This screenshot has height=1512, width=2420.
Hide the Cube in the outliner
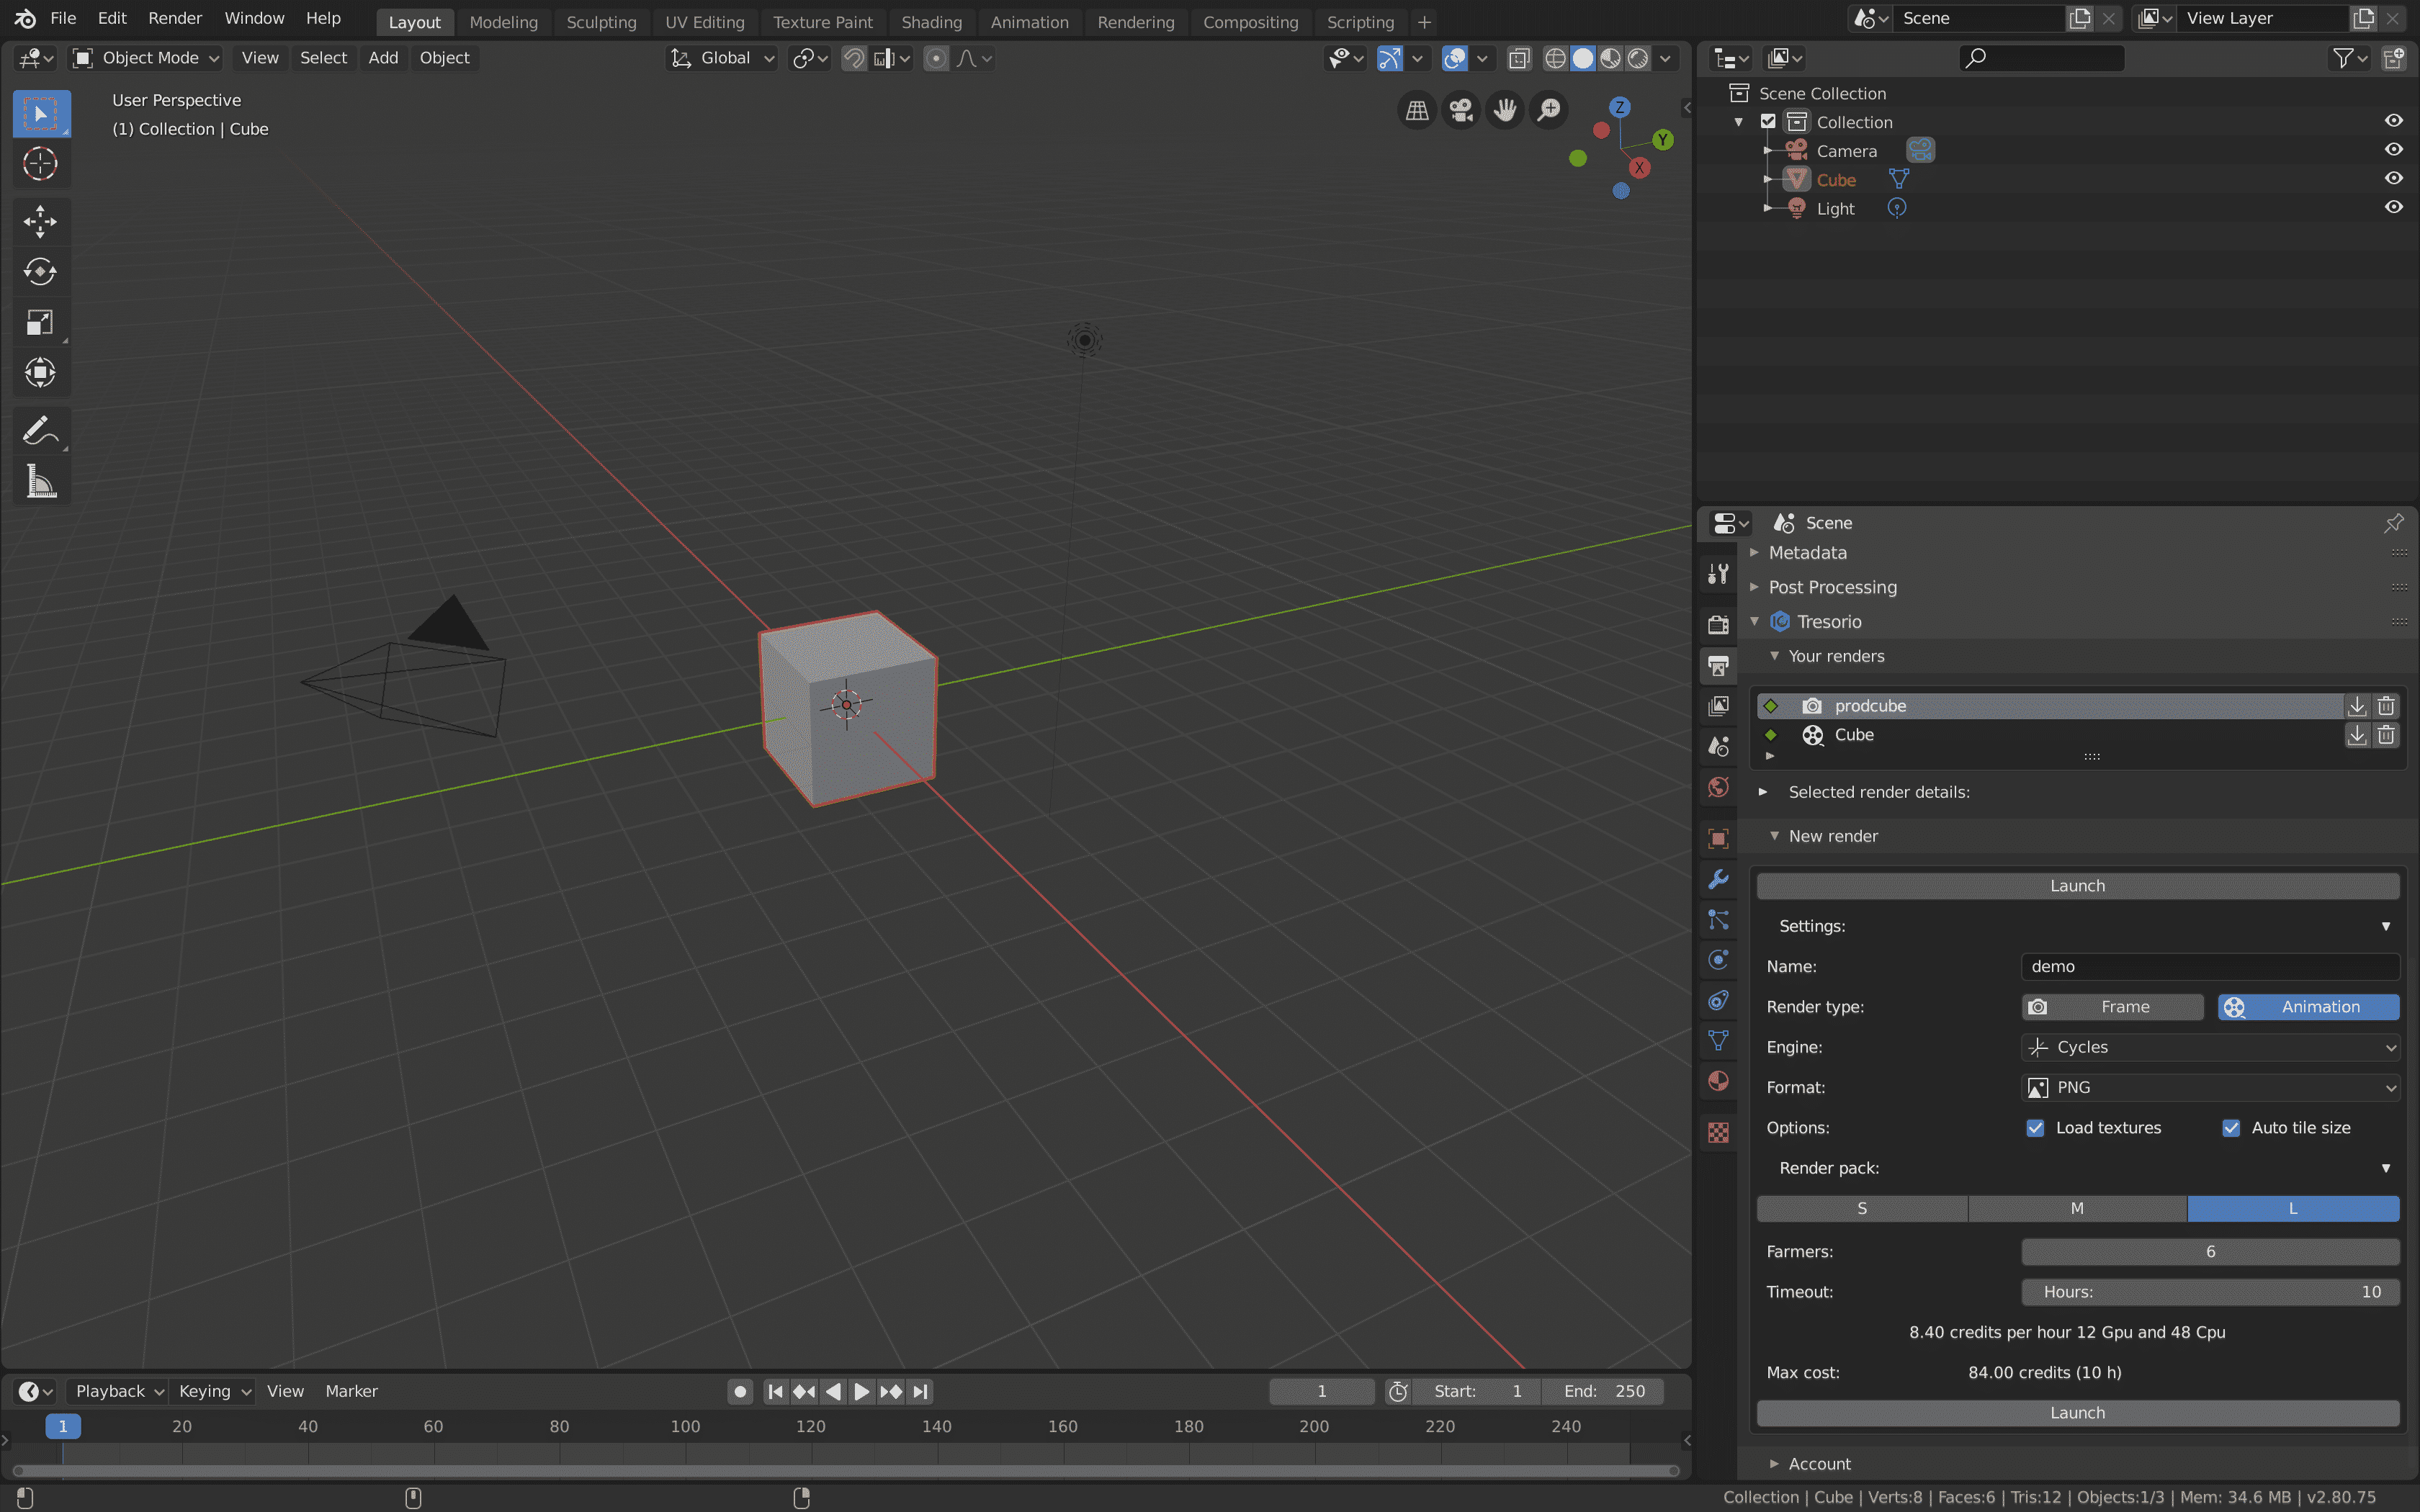(2393, 179)
